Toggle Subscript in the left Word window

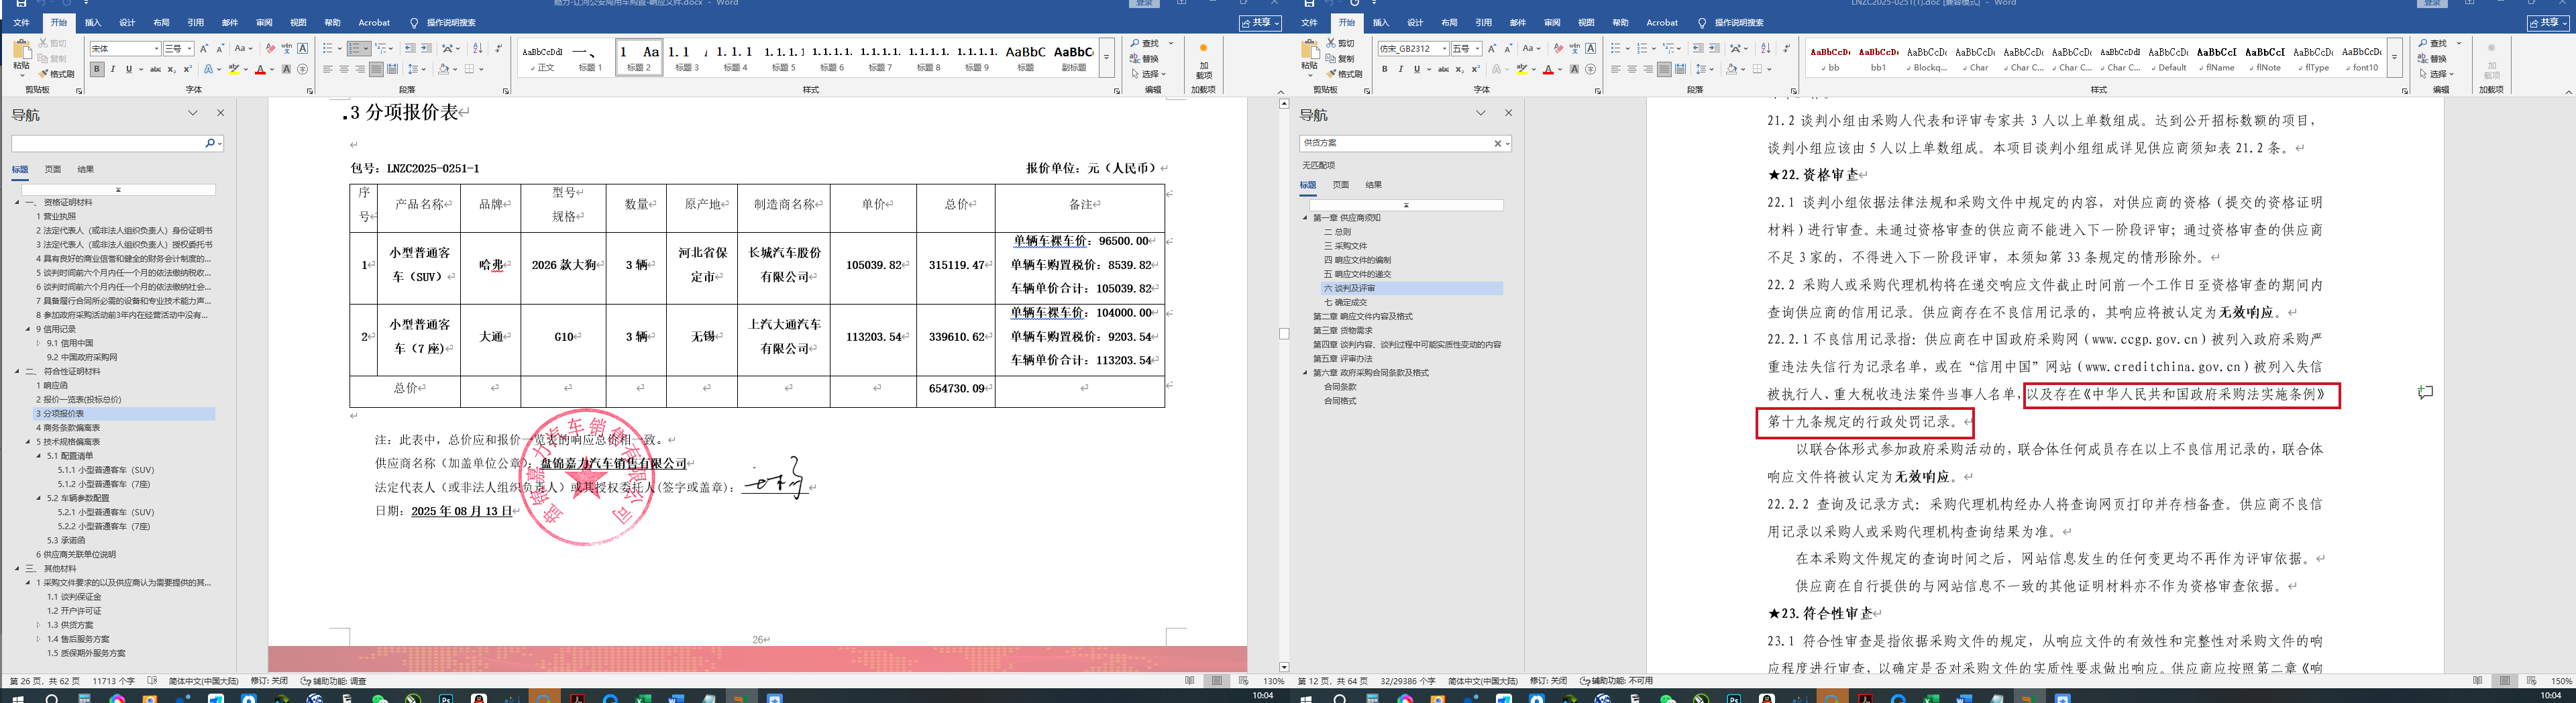[172, 69]
